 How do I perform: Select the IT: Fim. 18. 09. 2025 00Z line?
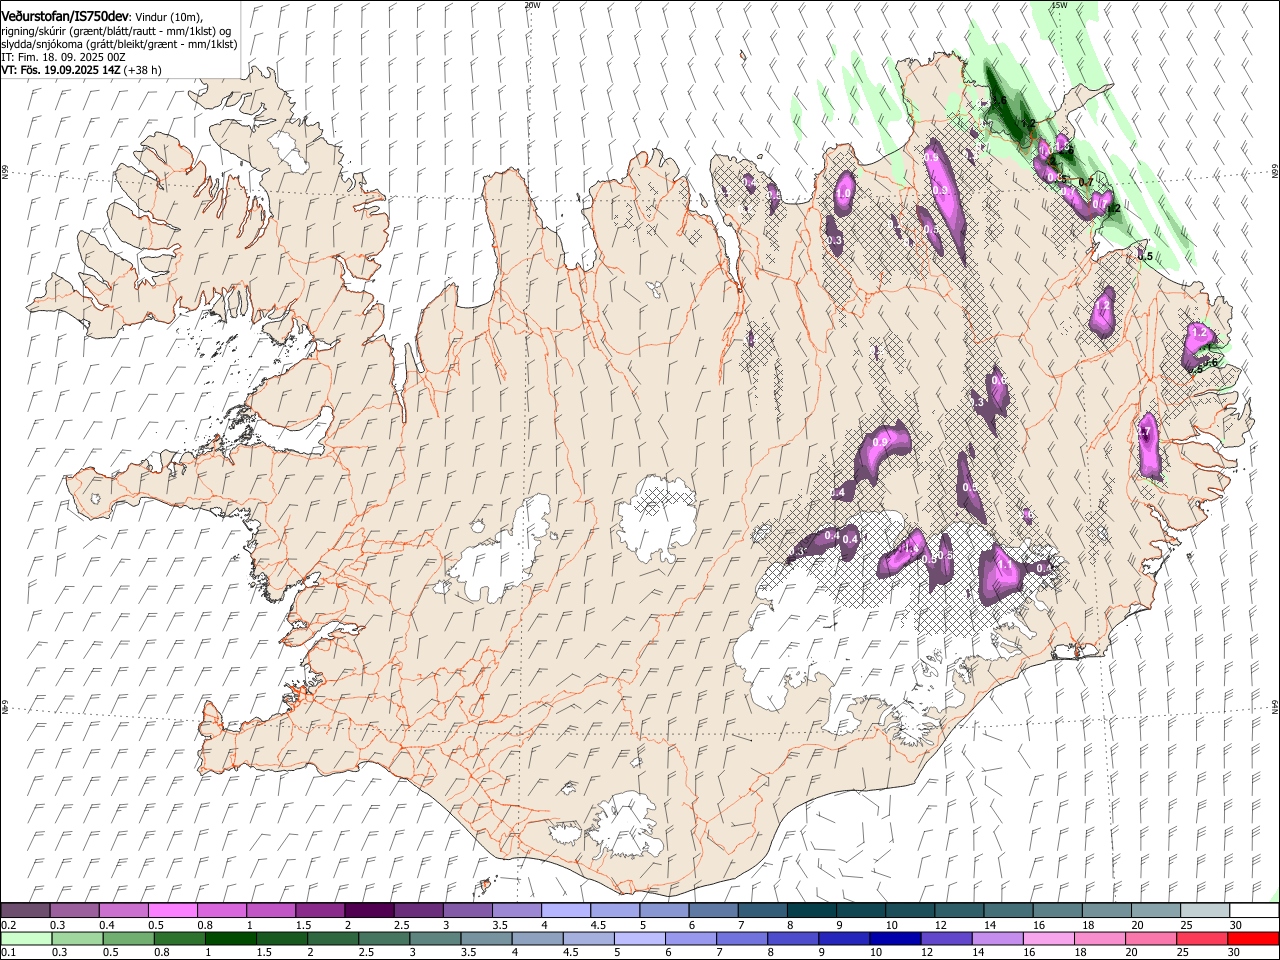pos(63,57)
